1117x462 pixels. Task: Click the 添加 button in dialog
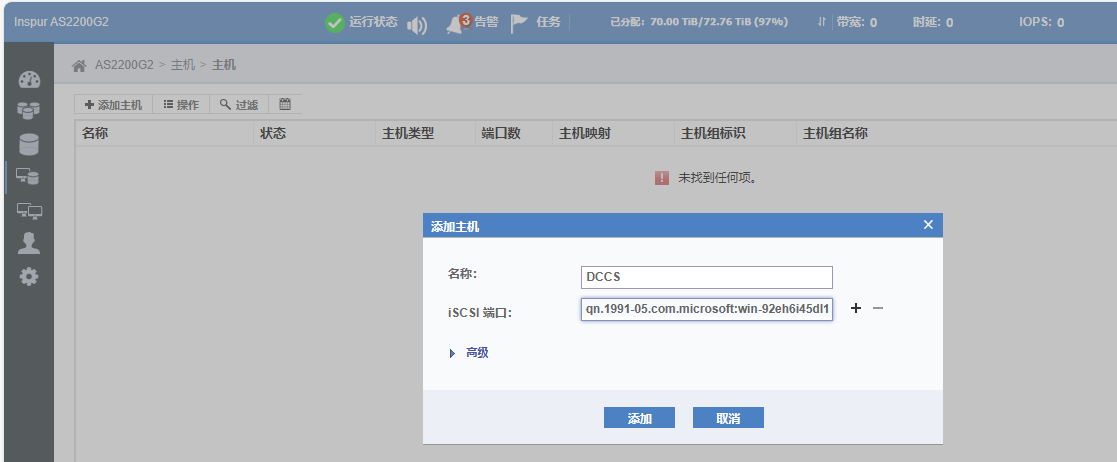click(x=639, y=418)
